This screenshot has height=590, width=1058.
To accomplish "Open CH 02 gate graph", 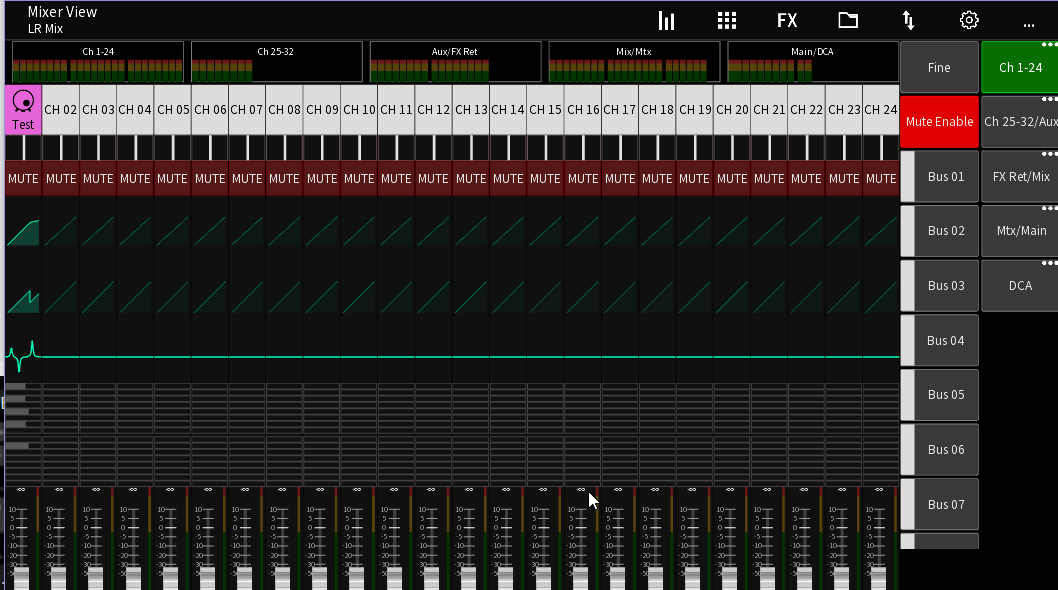I will [x=61, y=232].
